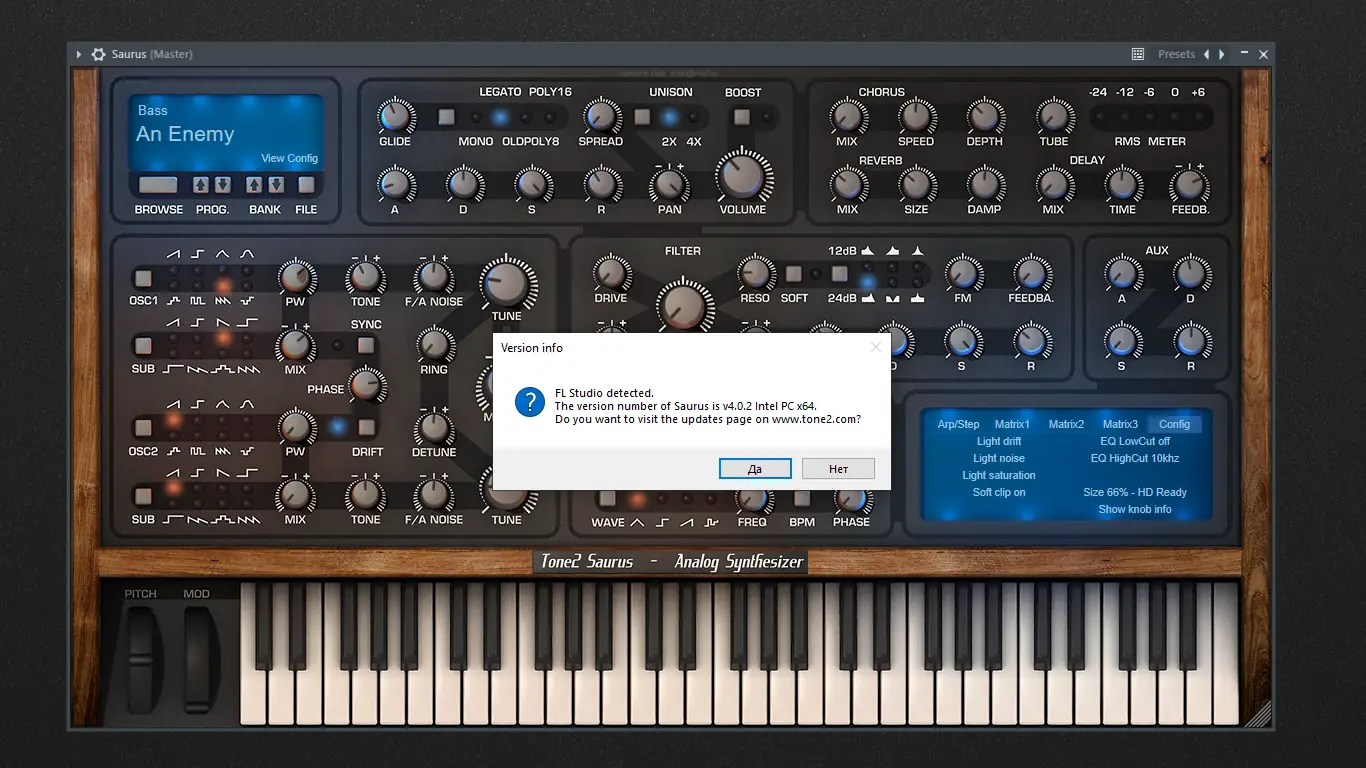The image size is (1366, 768).
Task: Open the FILE menu button
Action: (306, 185)
